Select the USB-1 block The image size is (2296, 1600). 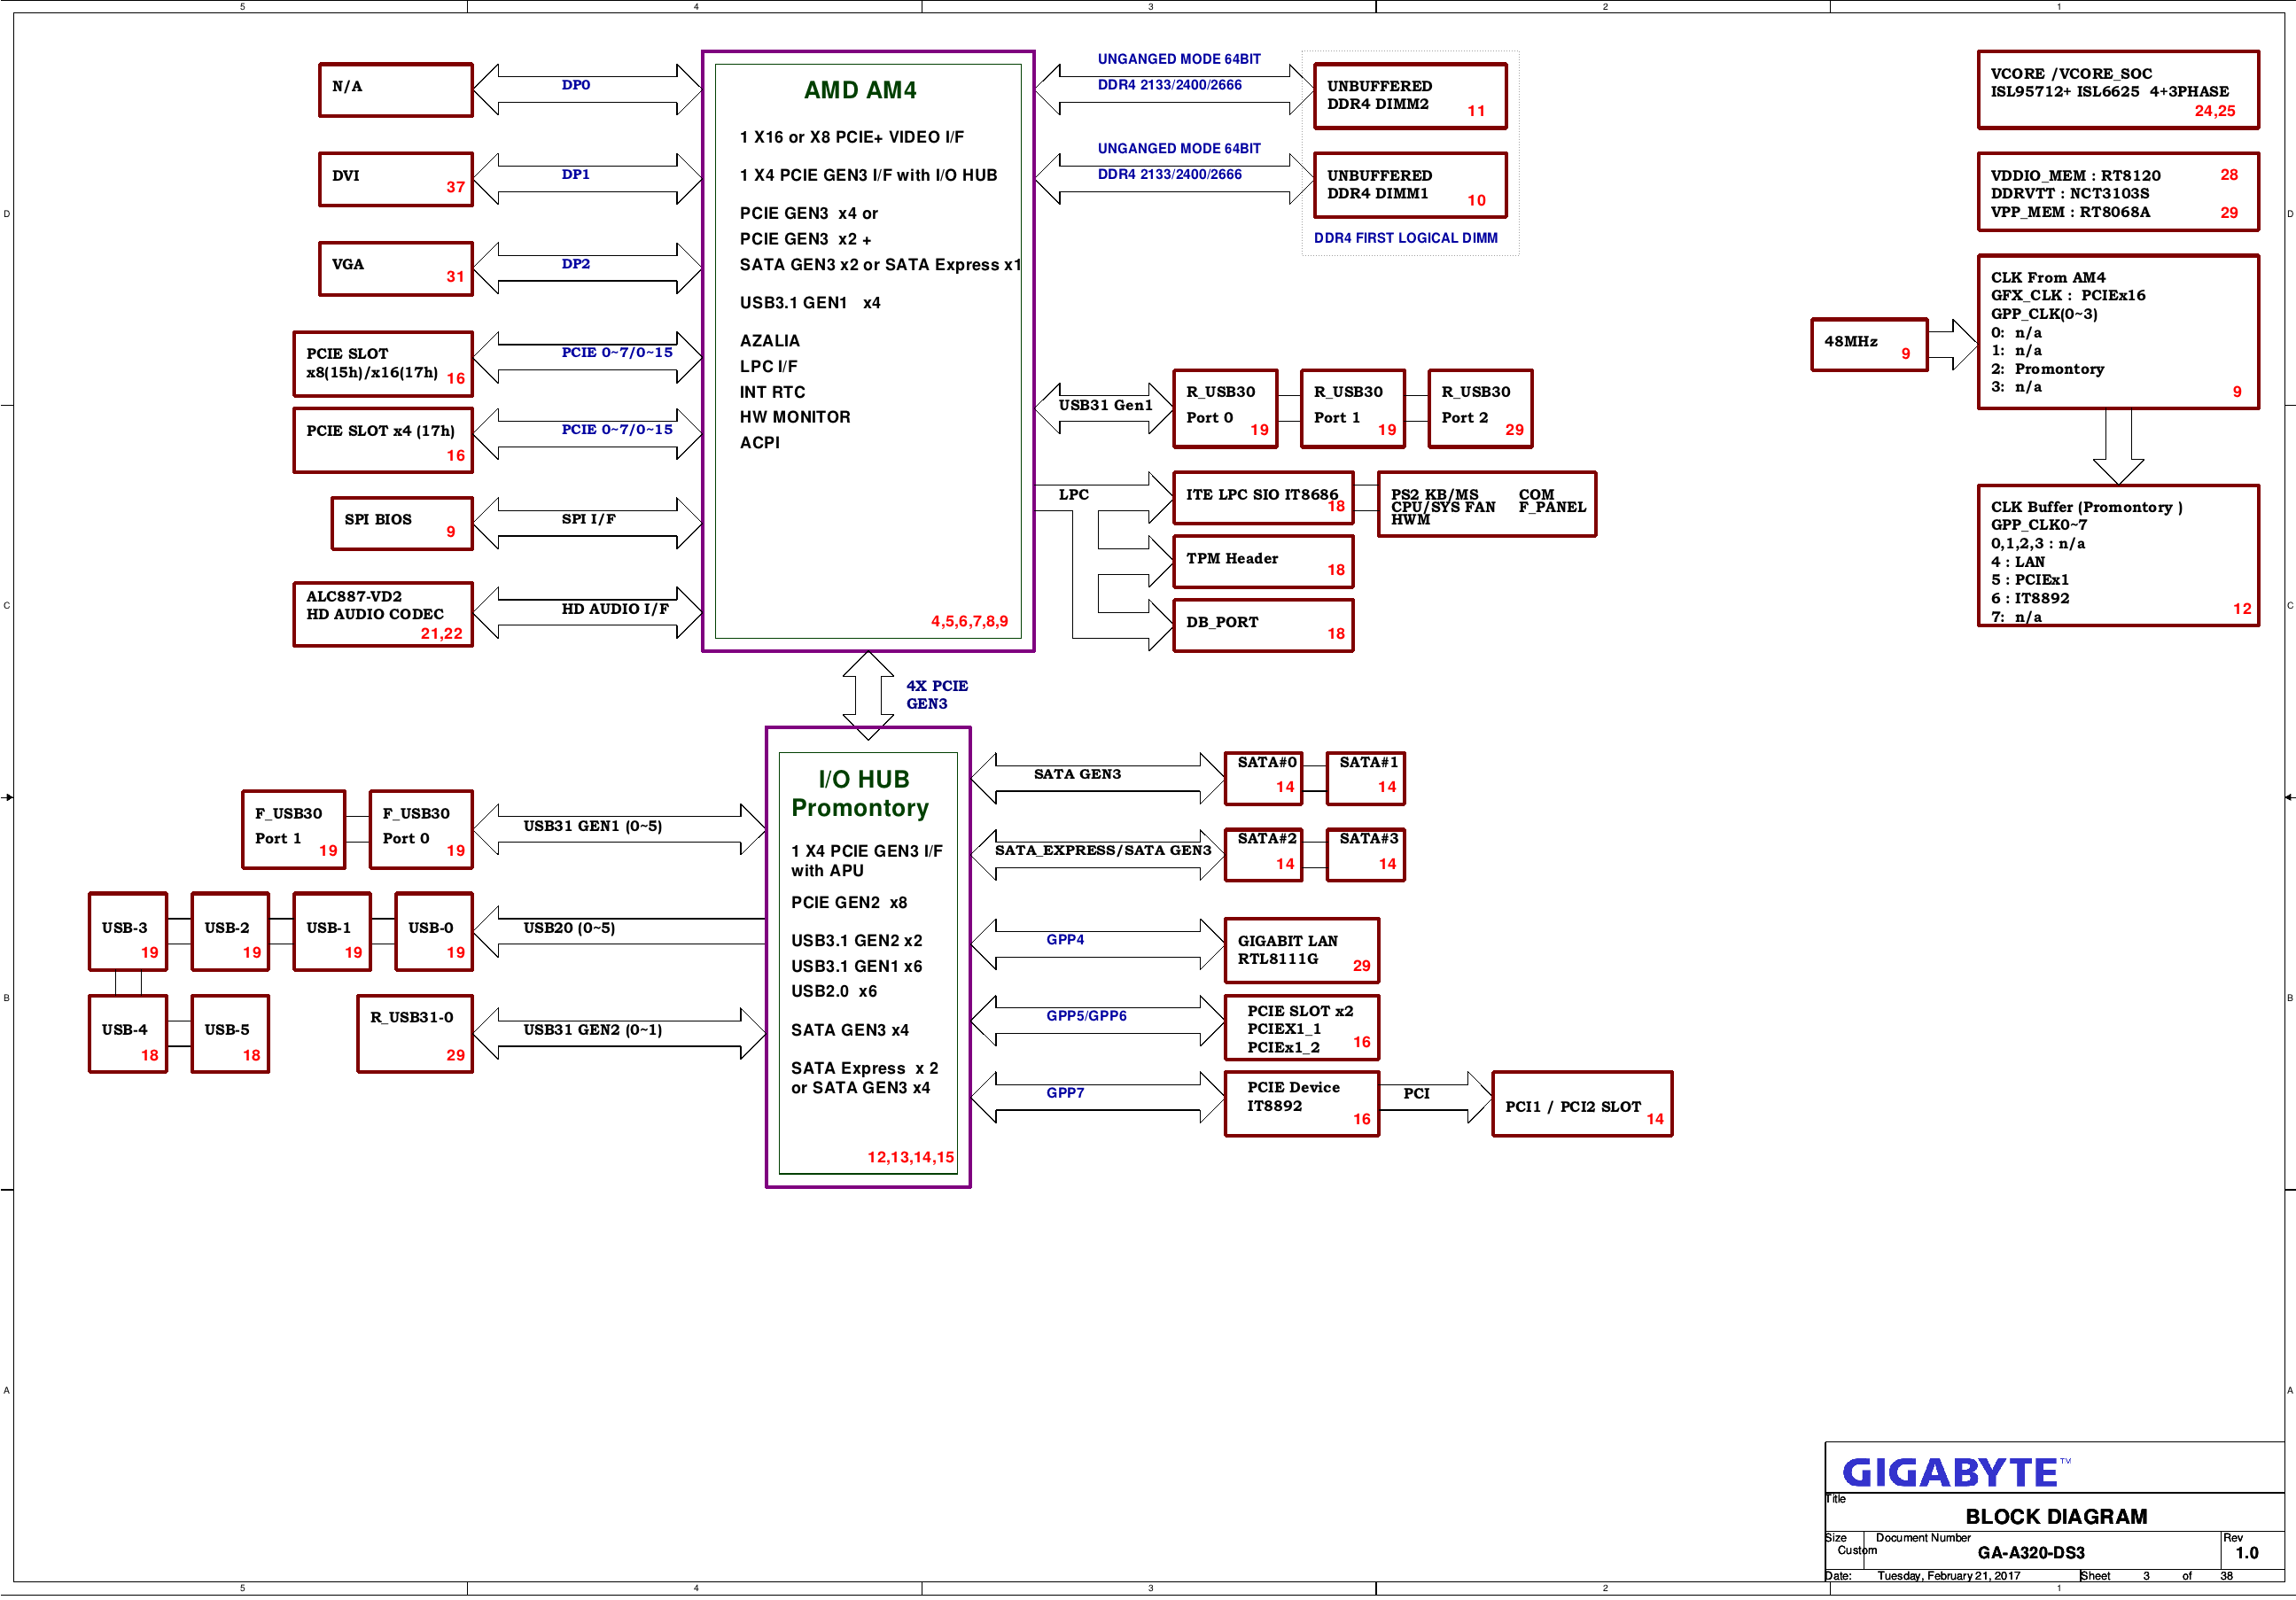332,931
